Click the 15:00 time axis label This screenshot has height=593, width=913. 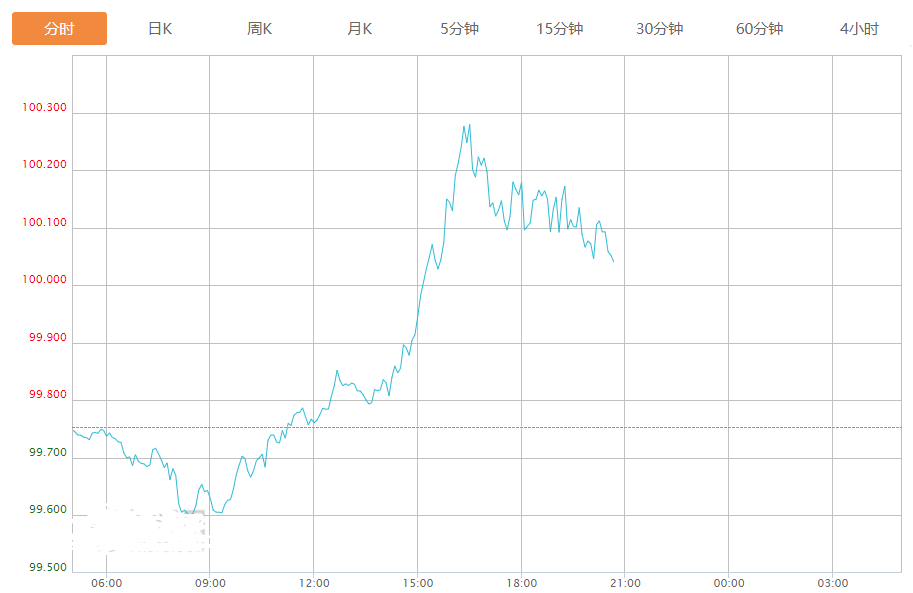coord(418,583)
